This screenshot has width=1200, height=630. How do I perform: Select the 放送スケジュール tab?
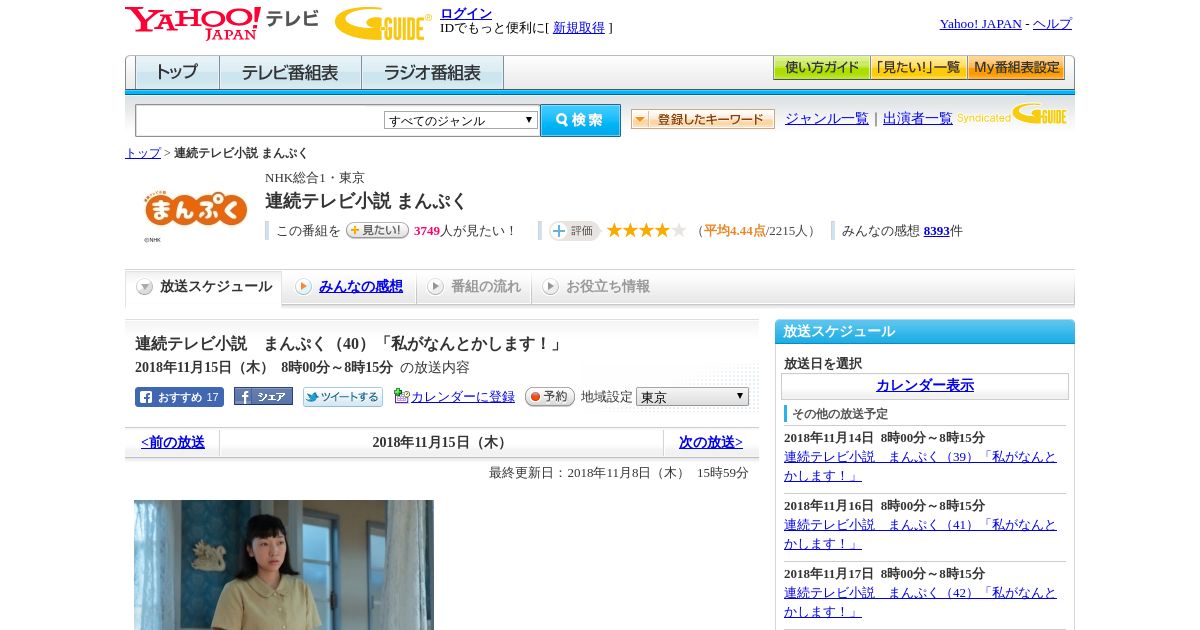(203, 288)
